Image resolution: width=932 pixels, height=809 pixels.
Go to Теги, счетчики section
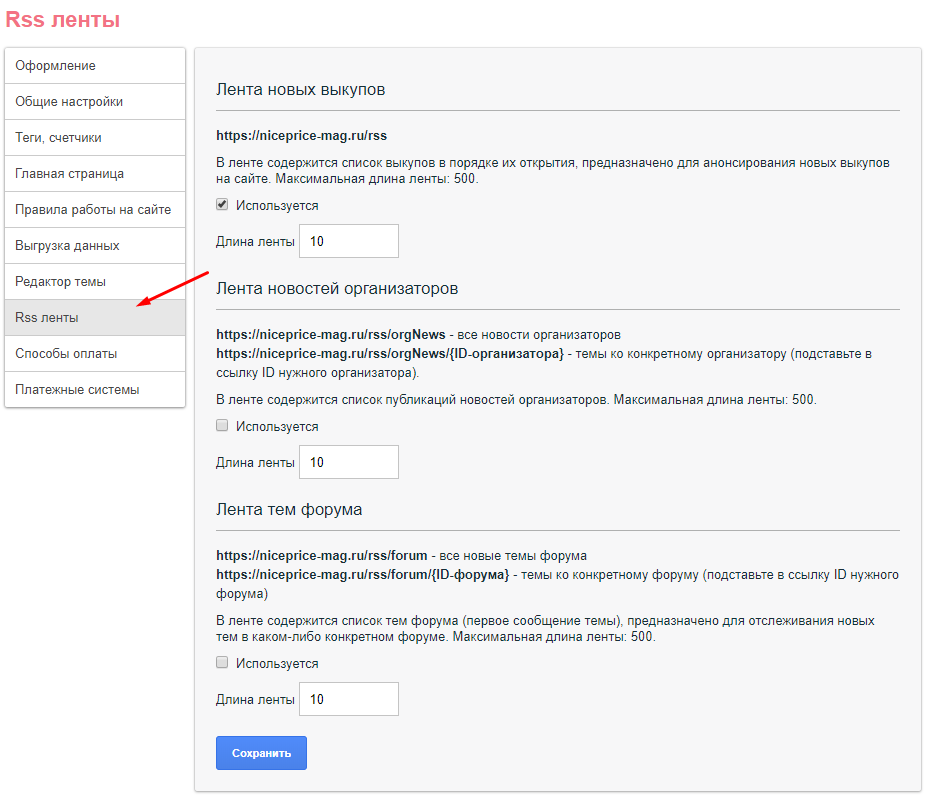95,138
